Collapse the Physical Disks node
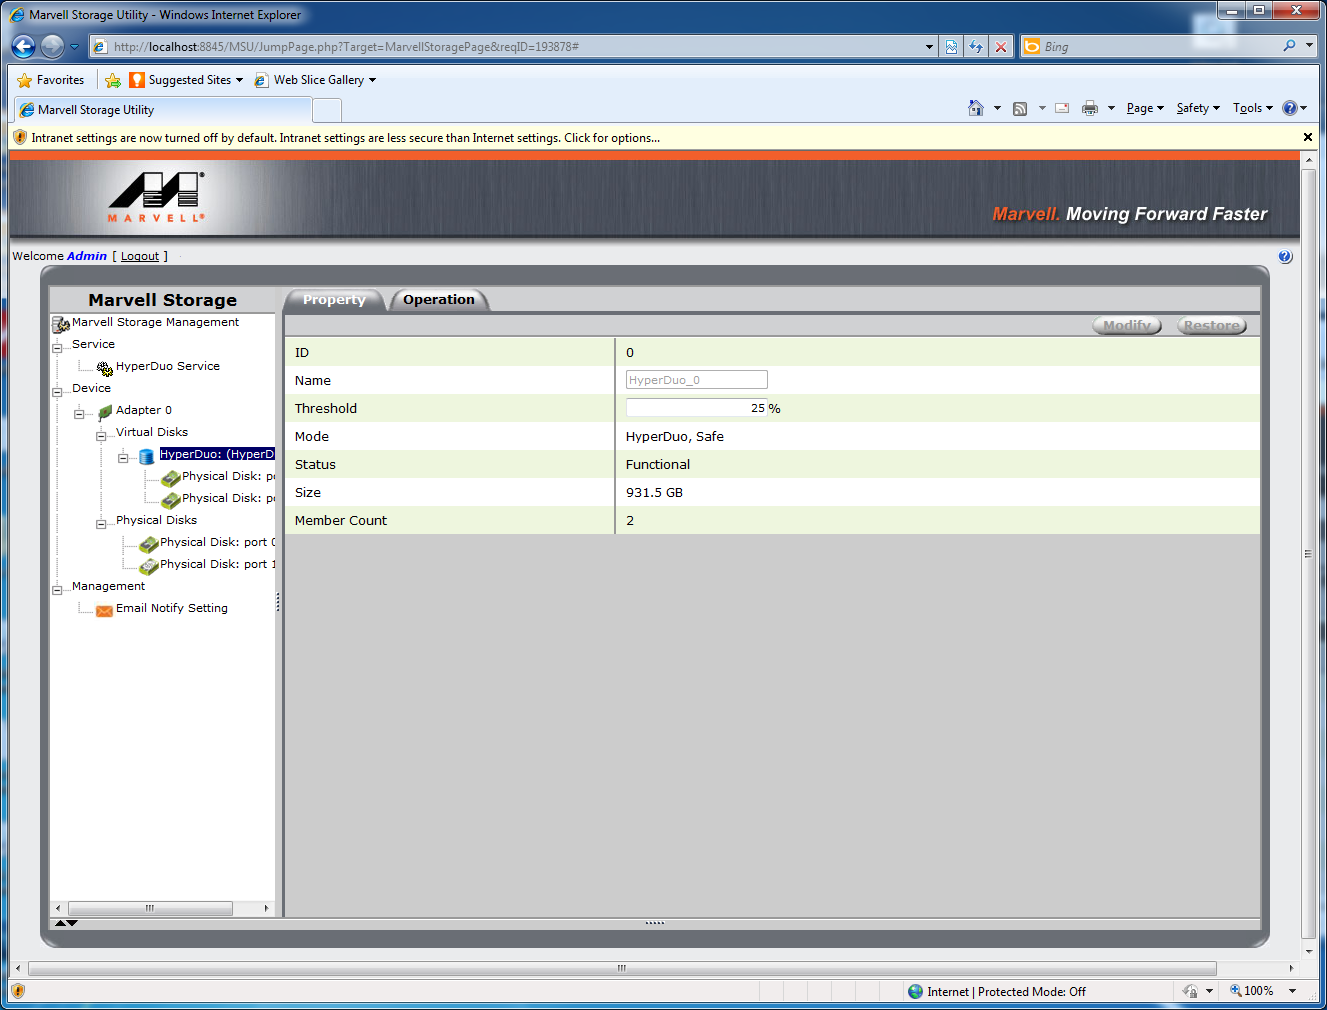This screenshot has height=1010, width=1327. pos(101,523)
